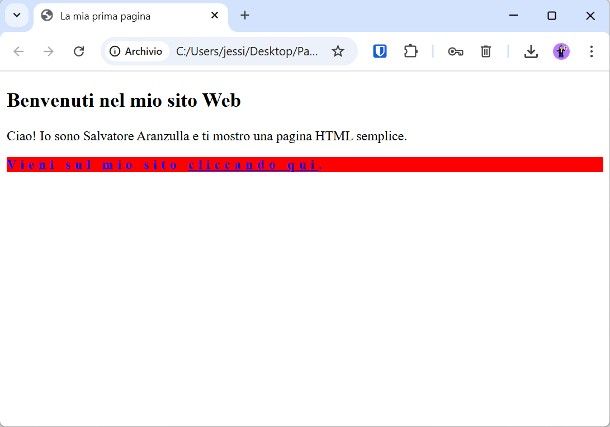Screen dimensions: 610x427
Task: Go back to the previous page
Action: coord(19,51)
